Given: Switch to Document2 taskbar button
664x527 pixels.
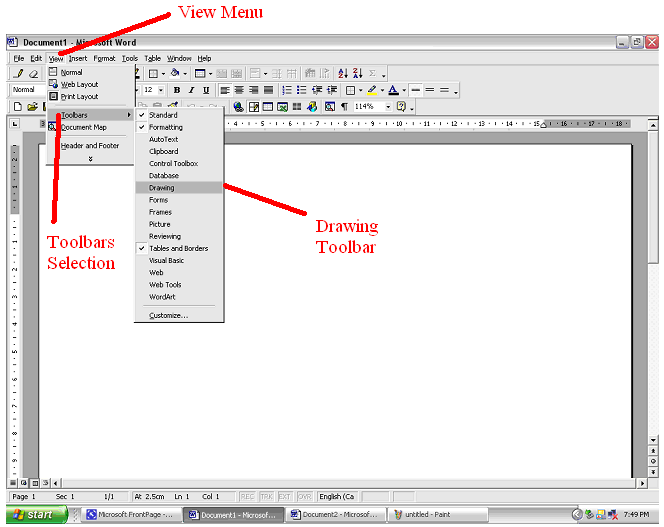Looking at the screenshot, I should pos(336,515).
